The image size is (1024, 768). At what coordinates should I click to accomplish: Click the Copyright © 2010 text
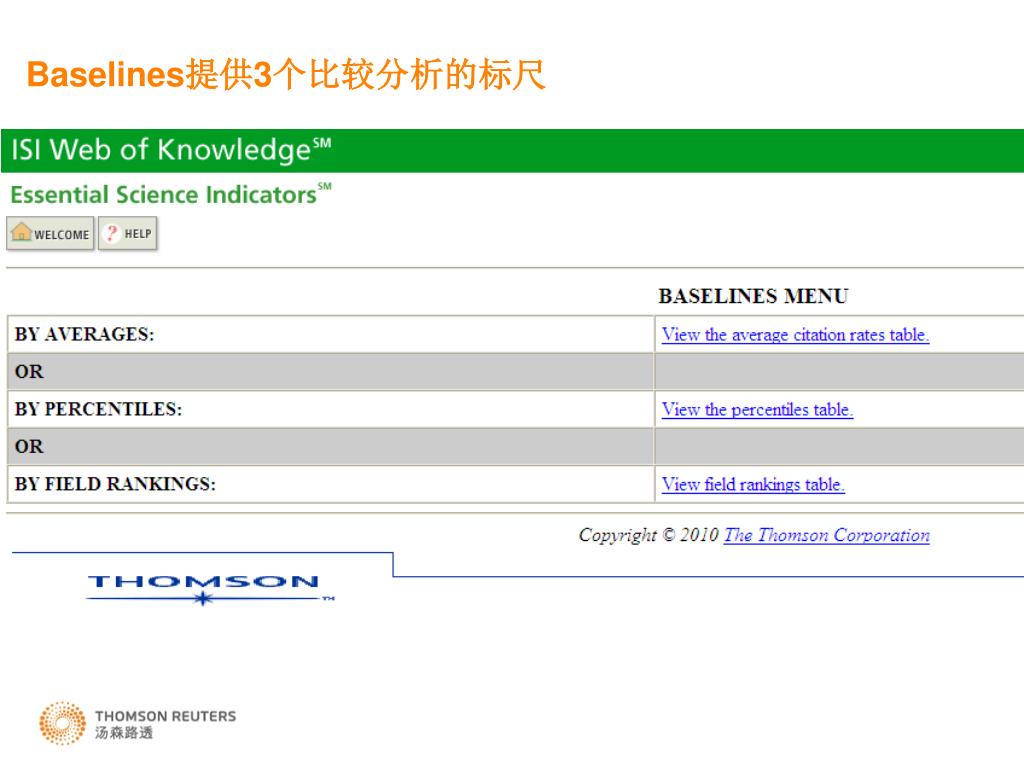(648, 535)
